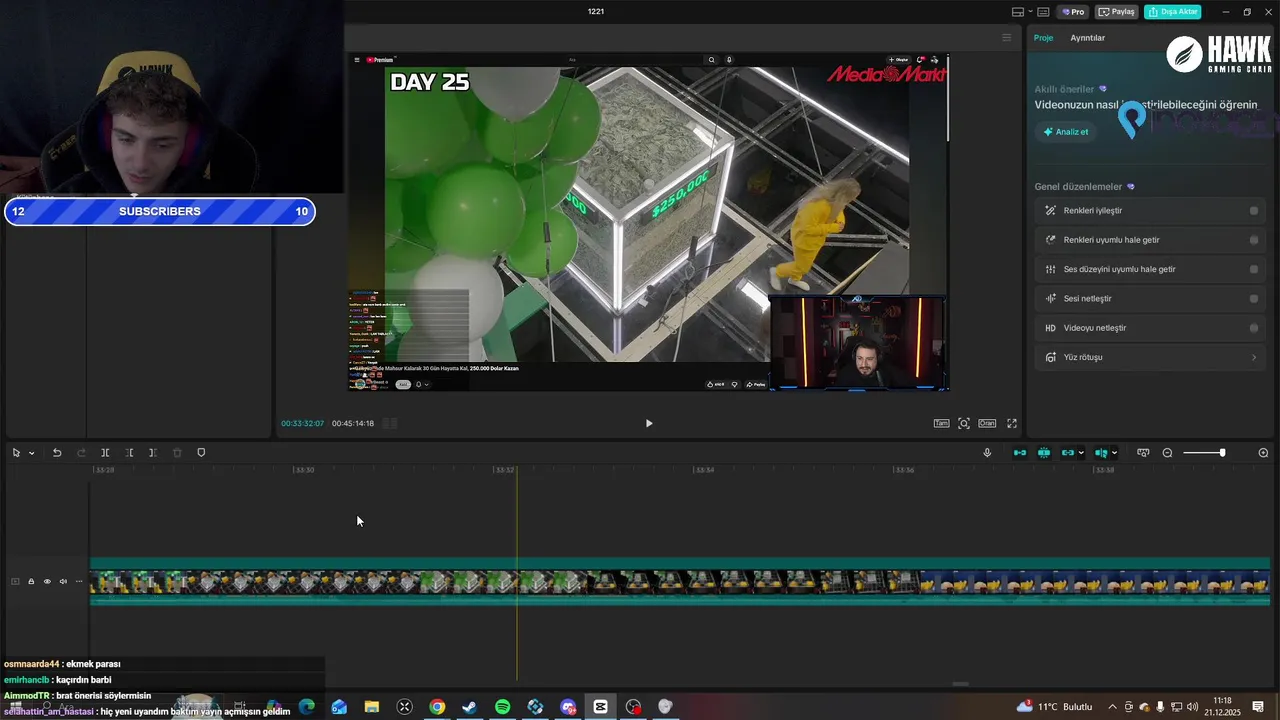Open the pointer tool mode dropdown arrow
Viewport: 1280px width, 720px height.
click(31, 453)
